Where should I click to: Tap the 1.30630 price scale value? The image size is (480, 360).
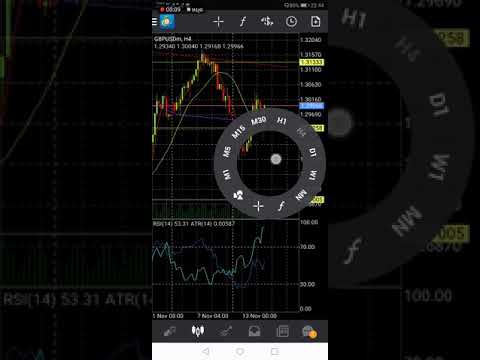pyautogui.click(x=311, y=85)
